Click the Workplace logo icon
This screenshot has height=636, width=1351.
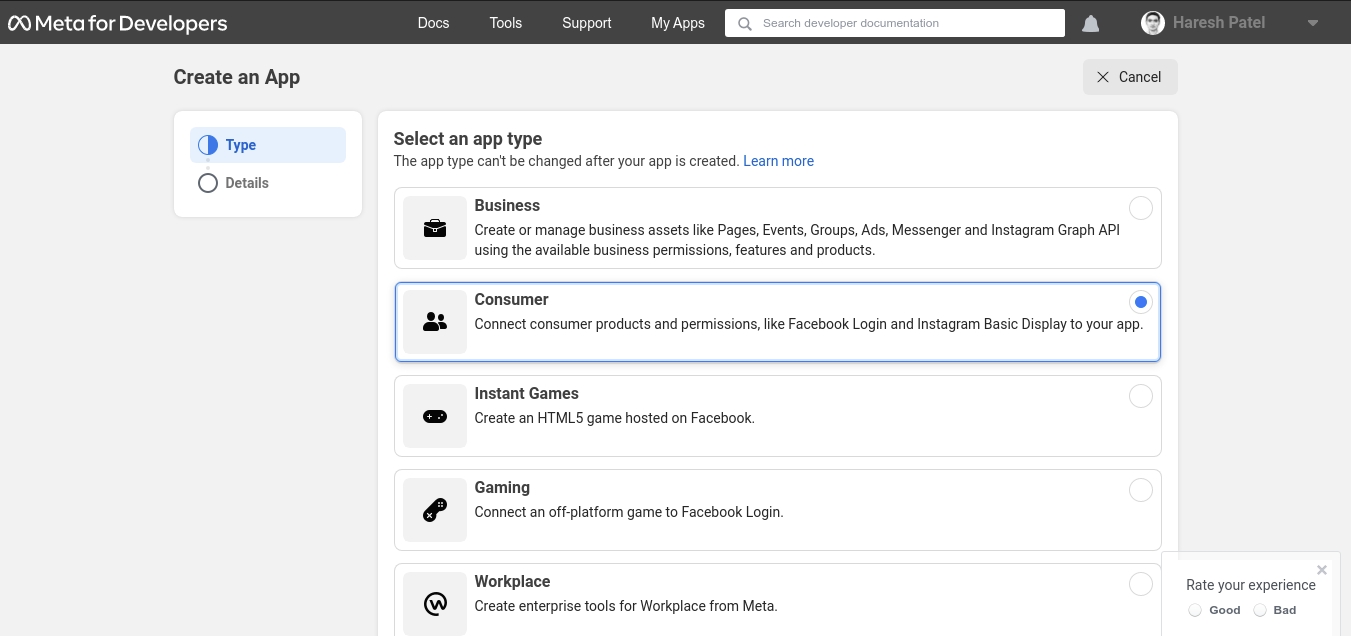pyautogui.click(x=435, y=603)
